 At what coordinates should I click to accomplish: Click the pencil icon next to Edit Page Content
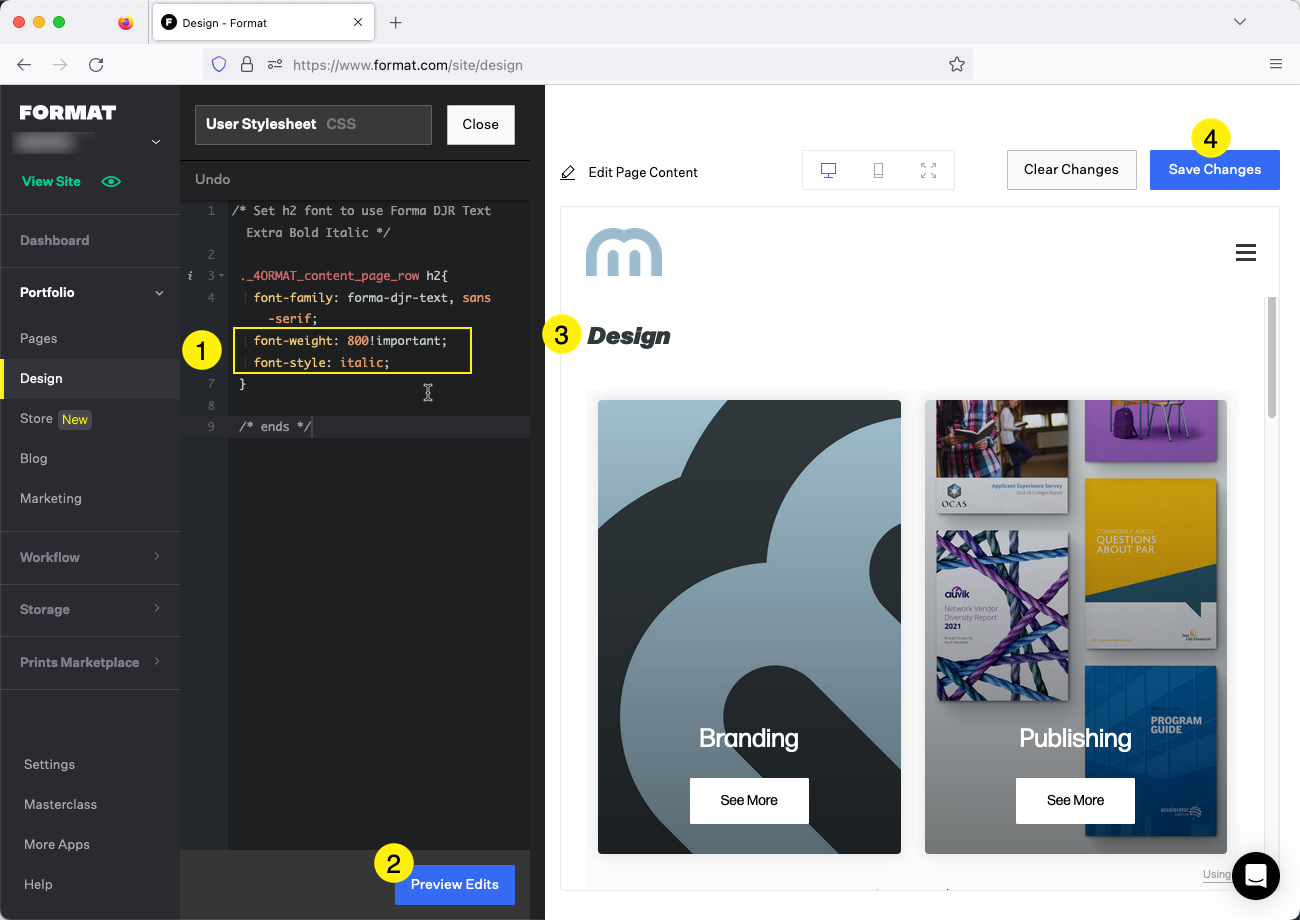(568, 172)
